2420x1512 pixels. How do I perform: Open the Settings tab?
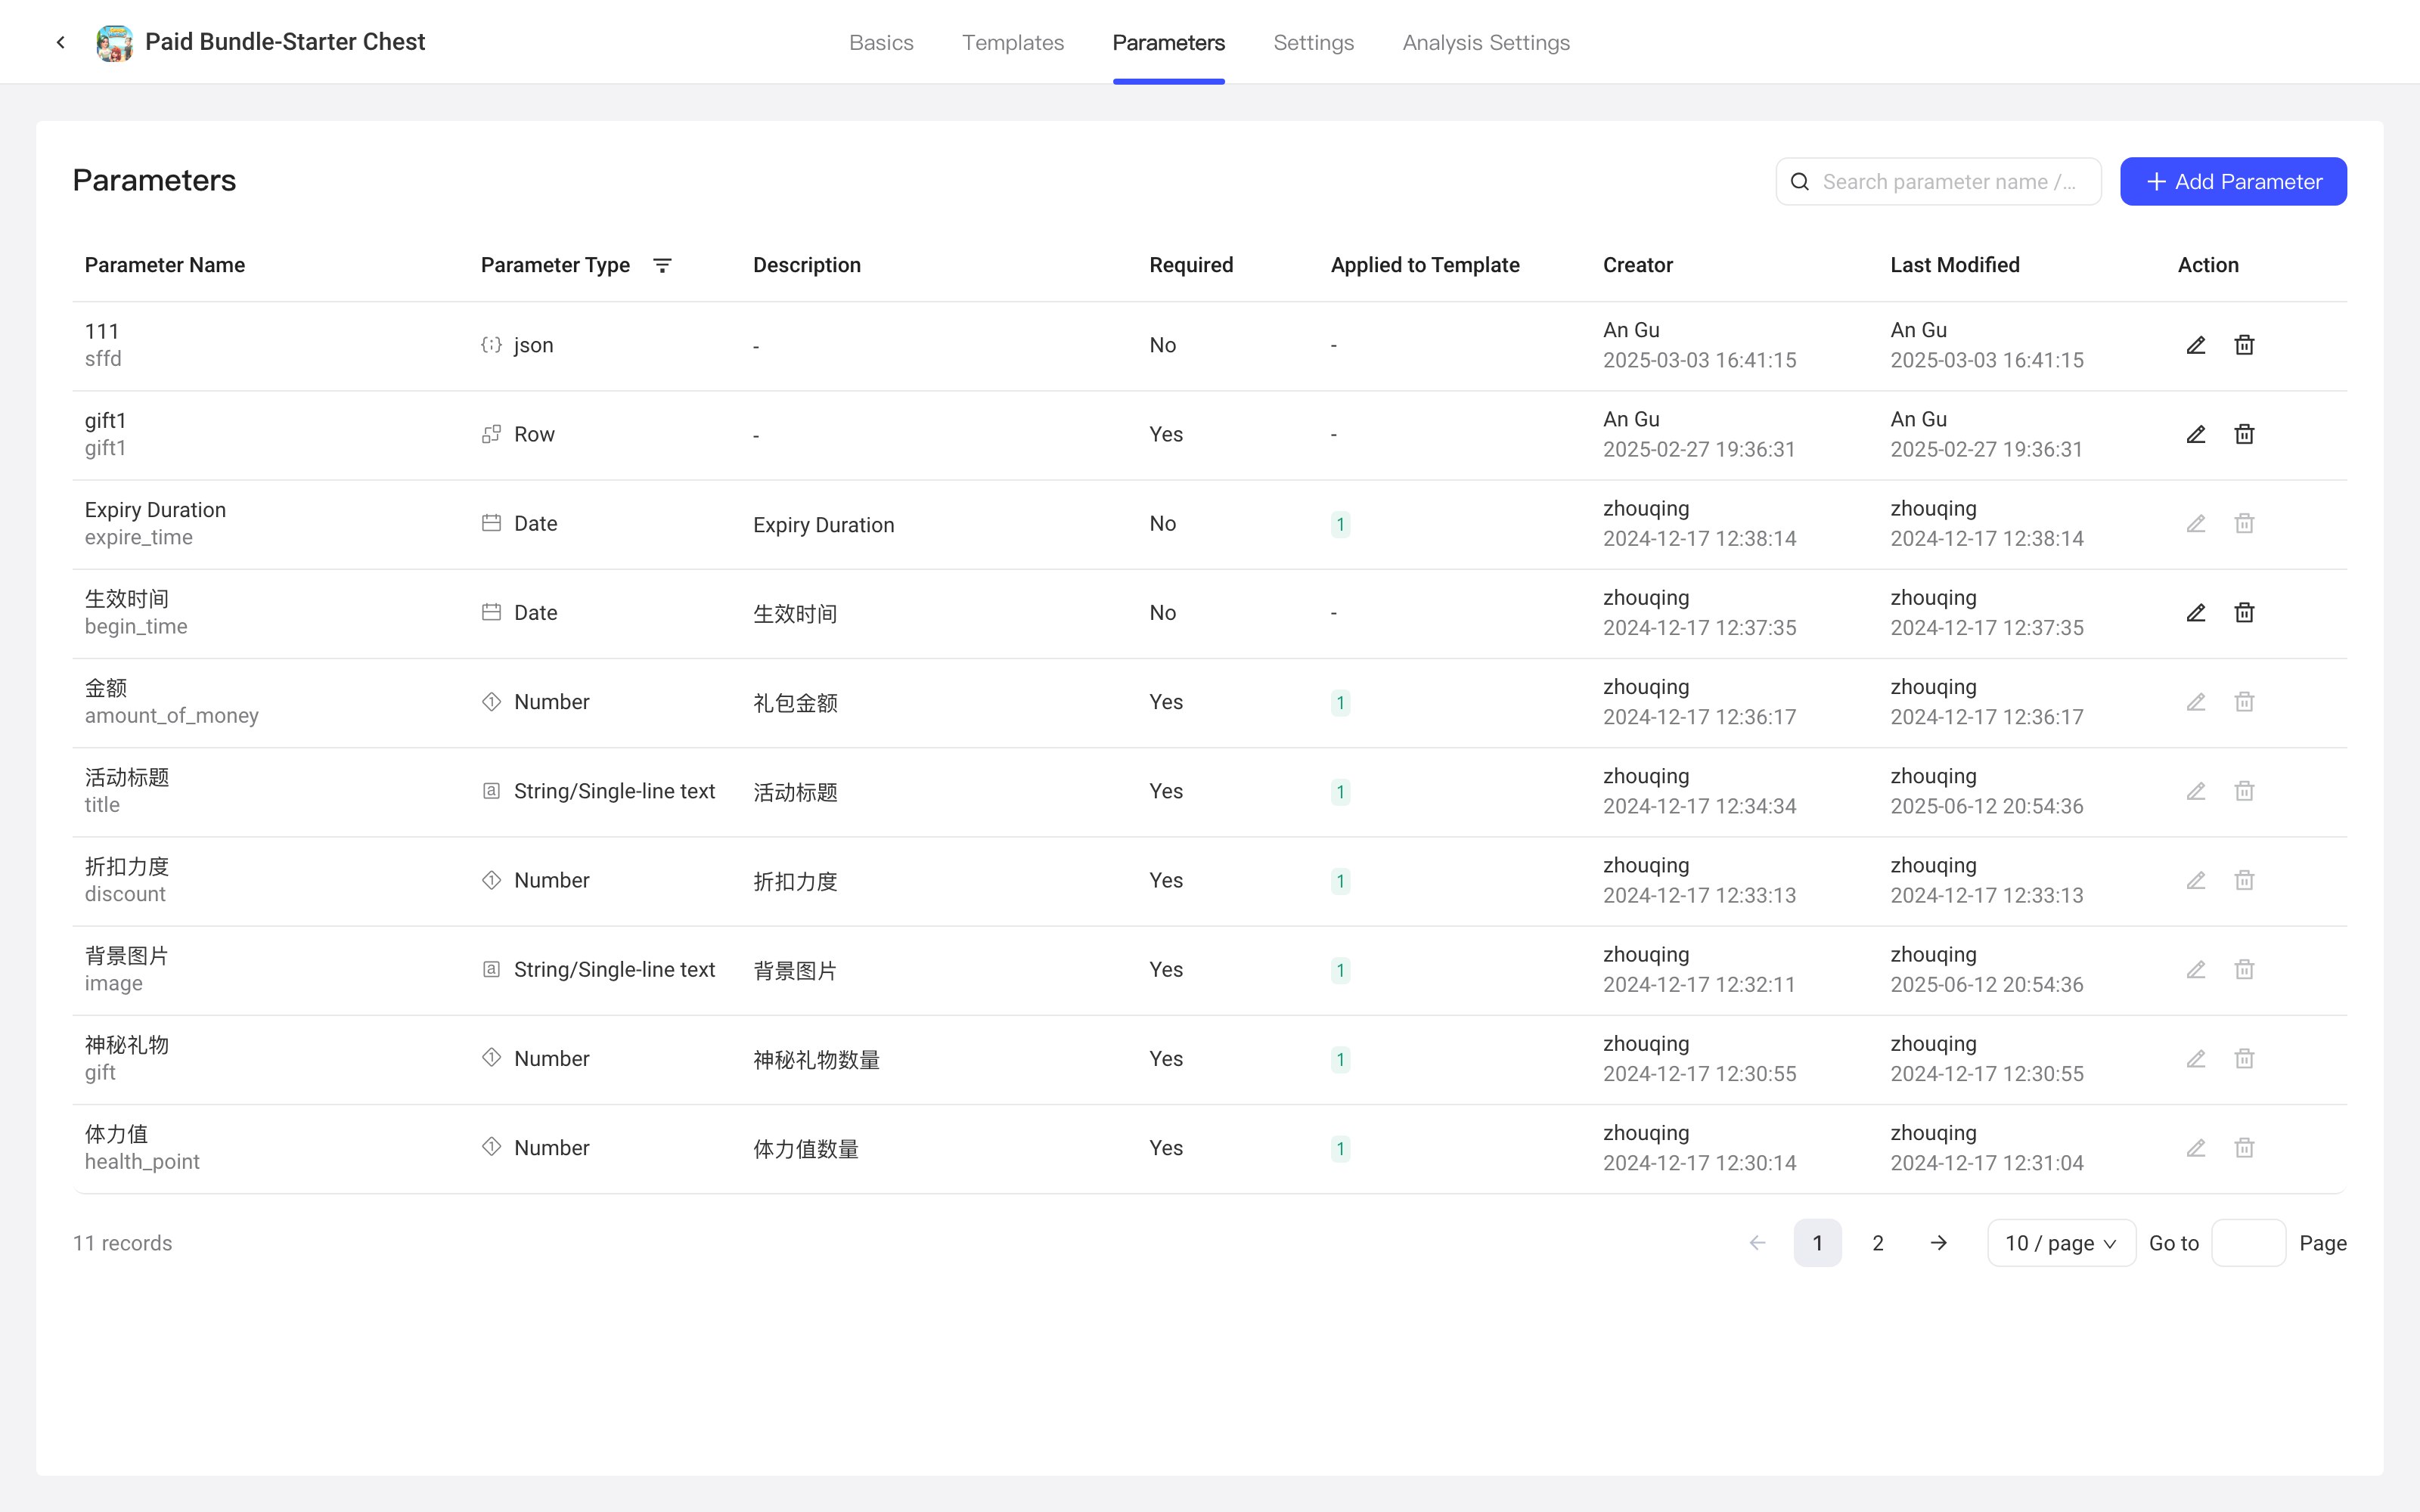pos(1313,43)
